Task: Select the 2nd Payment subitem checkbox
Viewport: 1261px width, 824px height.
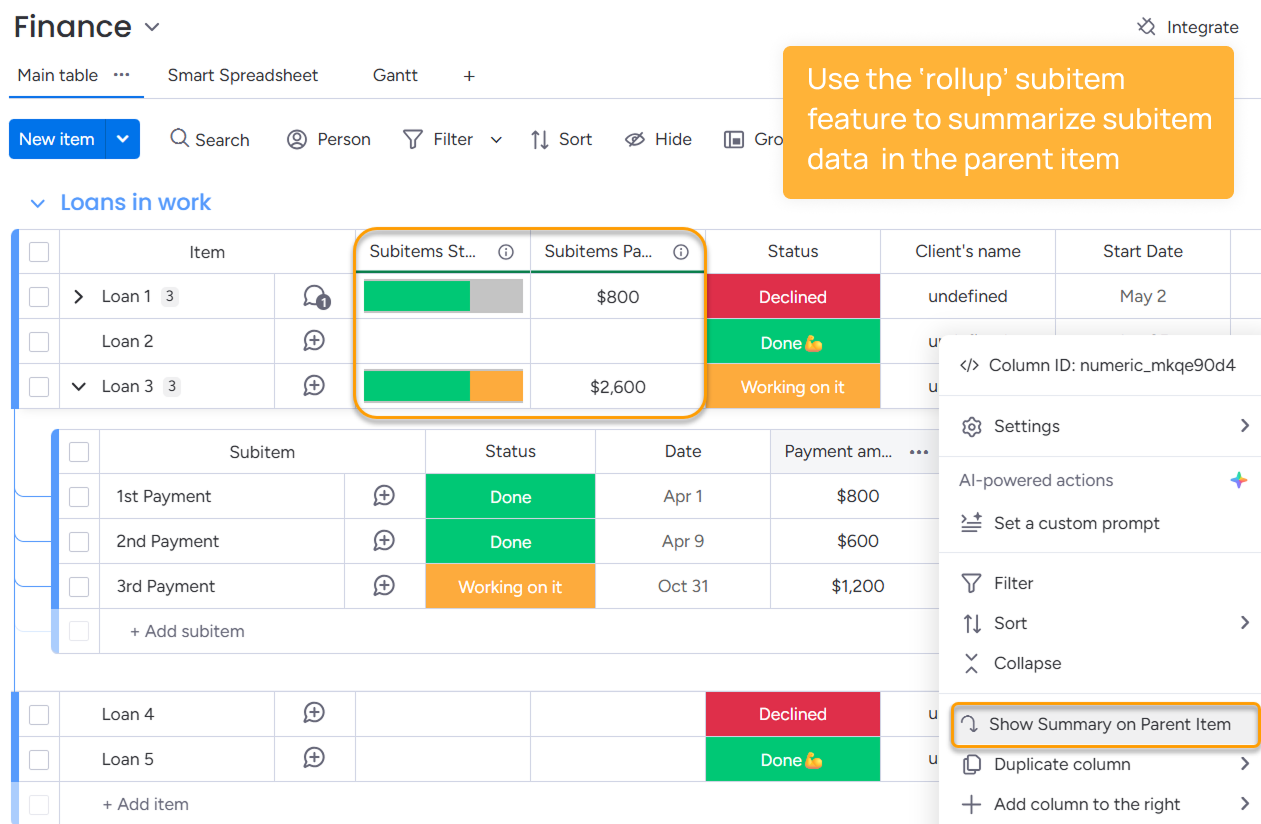Action: pyautogui.click(x=79, y=541)
